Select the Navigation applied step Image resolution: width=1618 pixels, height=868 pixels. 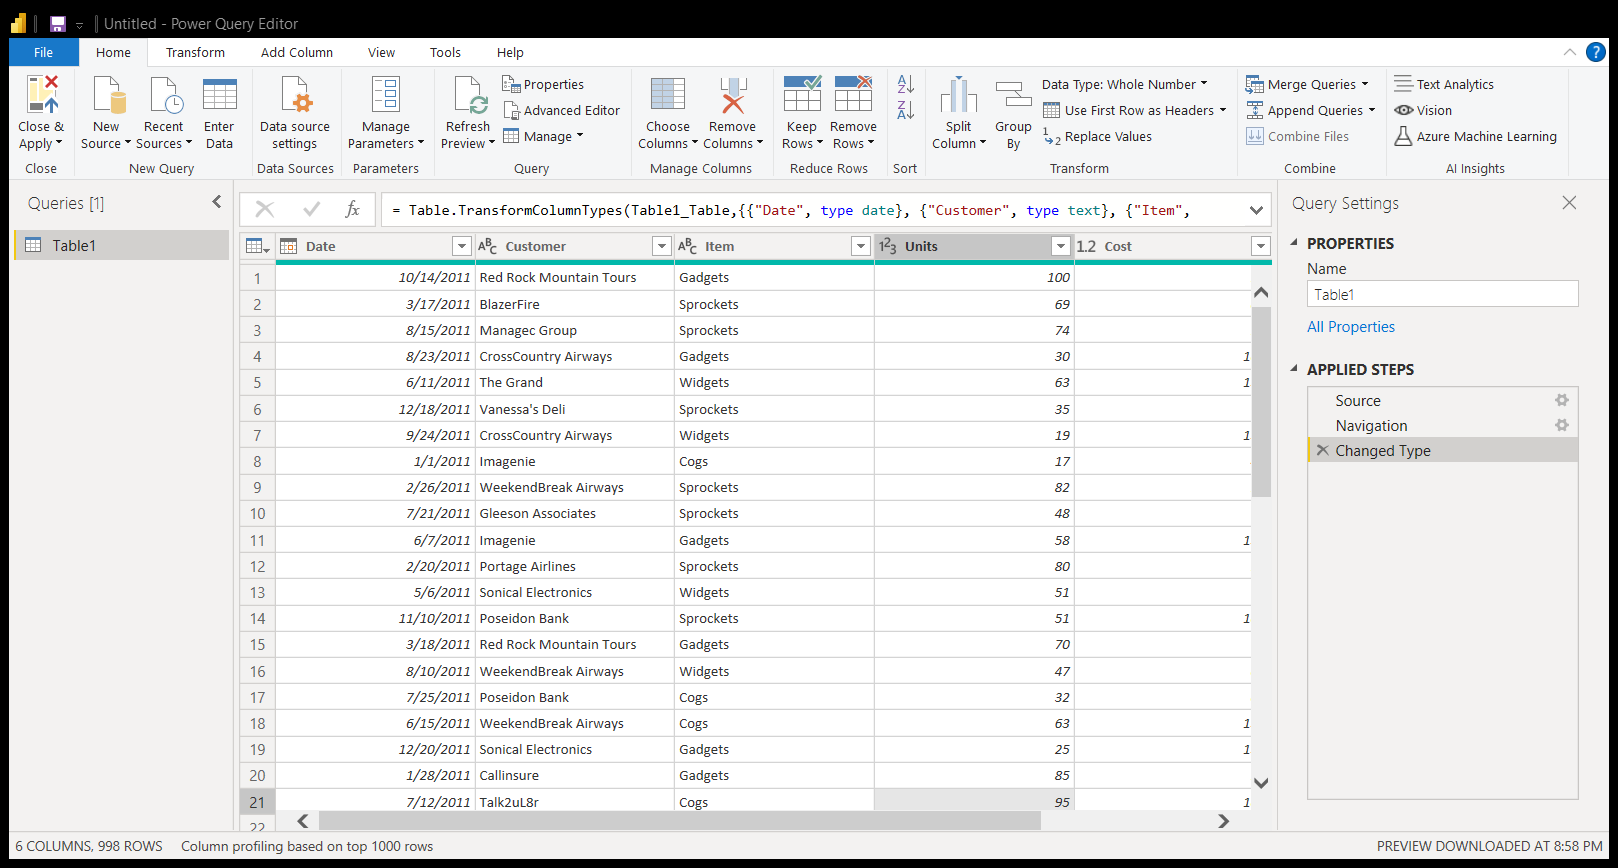click(1443, 425)
